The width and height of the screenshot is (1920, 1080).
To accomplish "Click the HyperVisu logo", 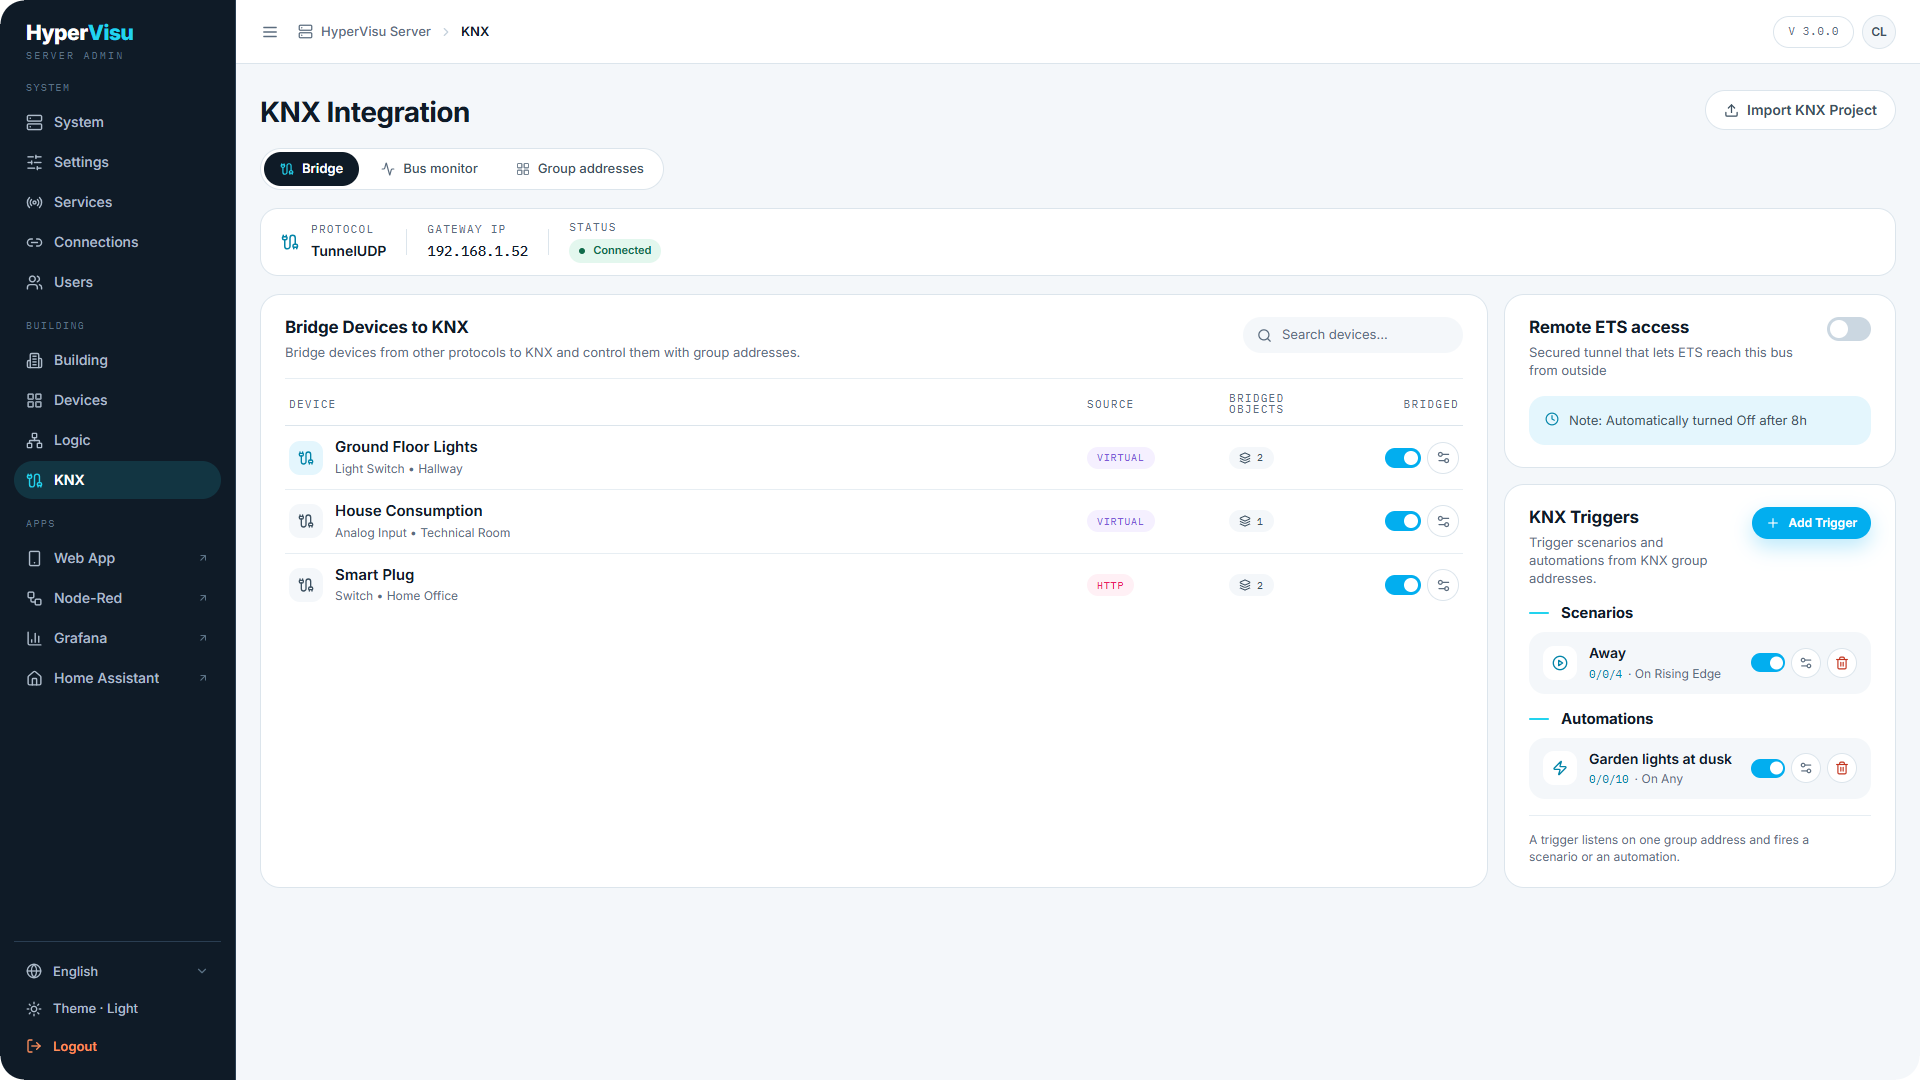I will (80, 33).
